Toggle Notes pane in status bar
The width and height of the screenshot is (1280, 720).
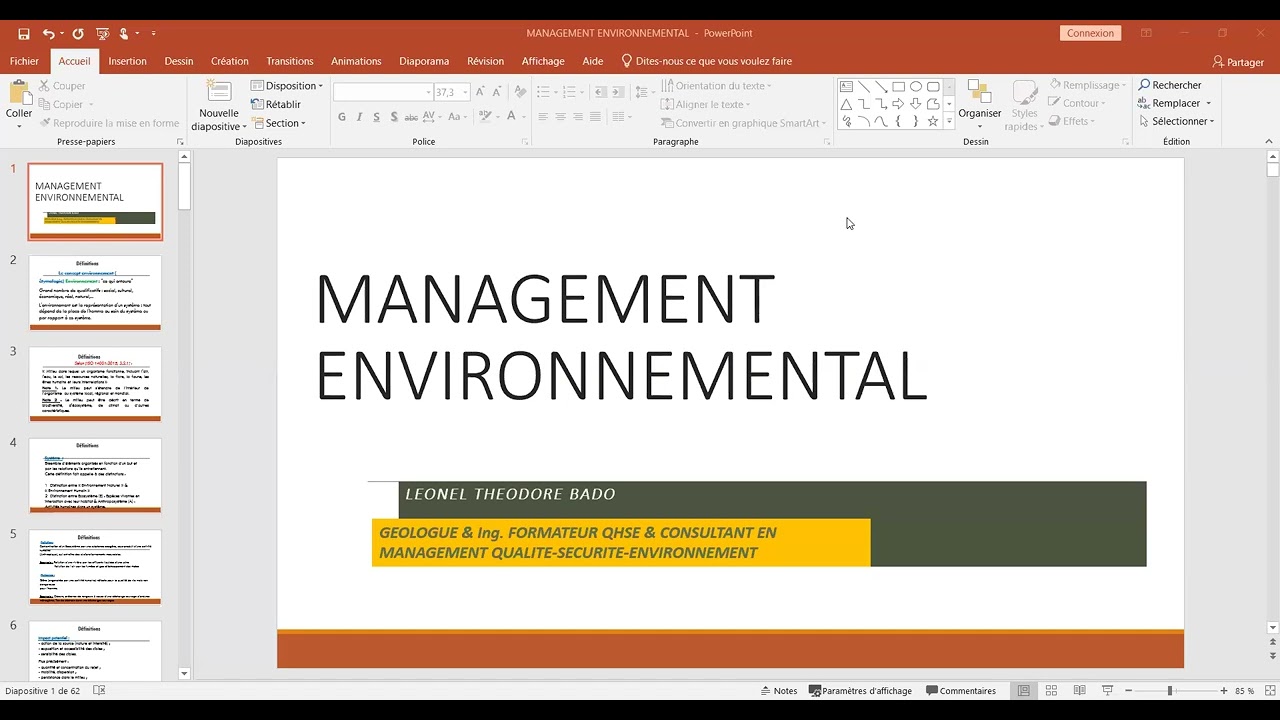click(x=779, y=691)
